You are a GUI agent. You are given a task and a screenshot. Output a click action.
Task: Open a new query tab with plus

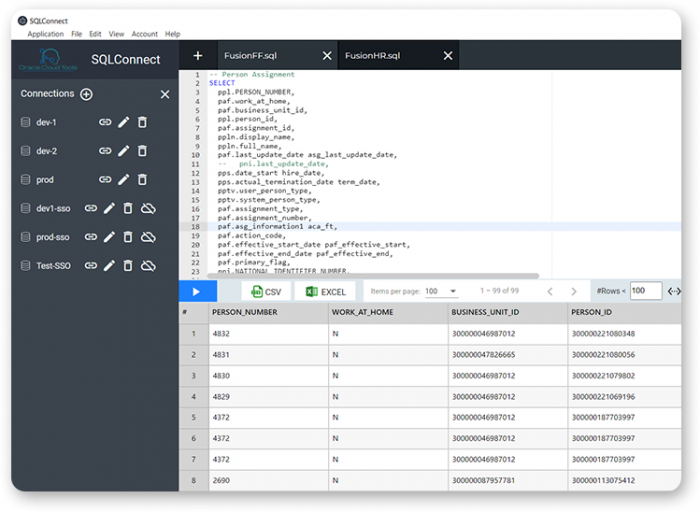(x=198, y=55)
